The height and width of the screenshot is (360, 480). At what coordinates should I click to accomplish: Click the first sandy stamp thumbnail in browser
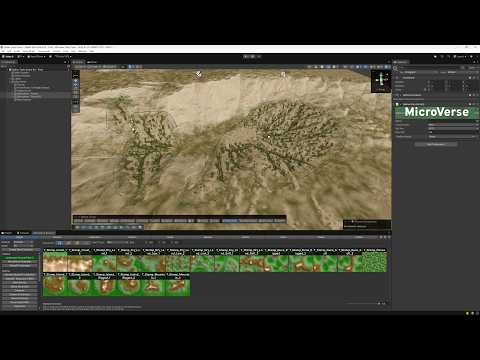[55, 260]
